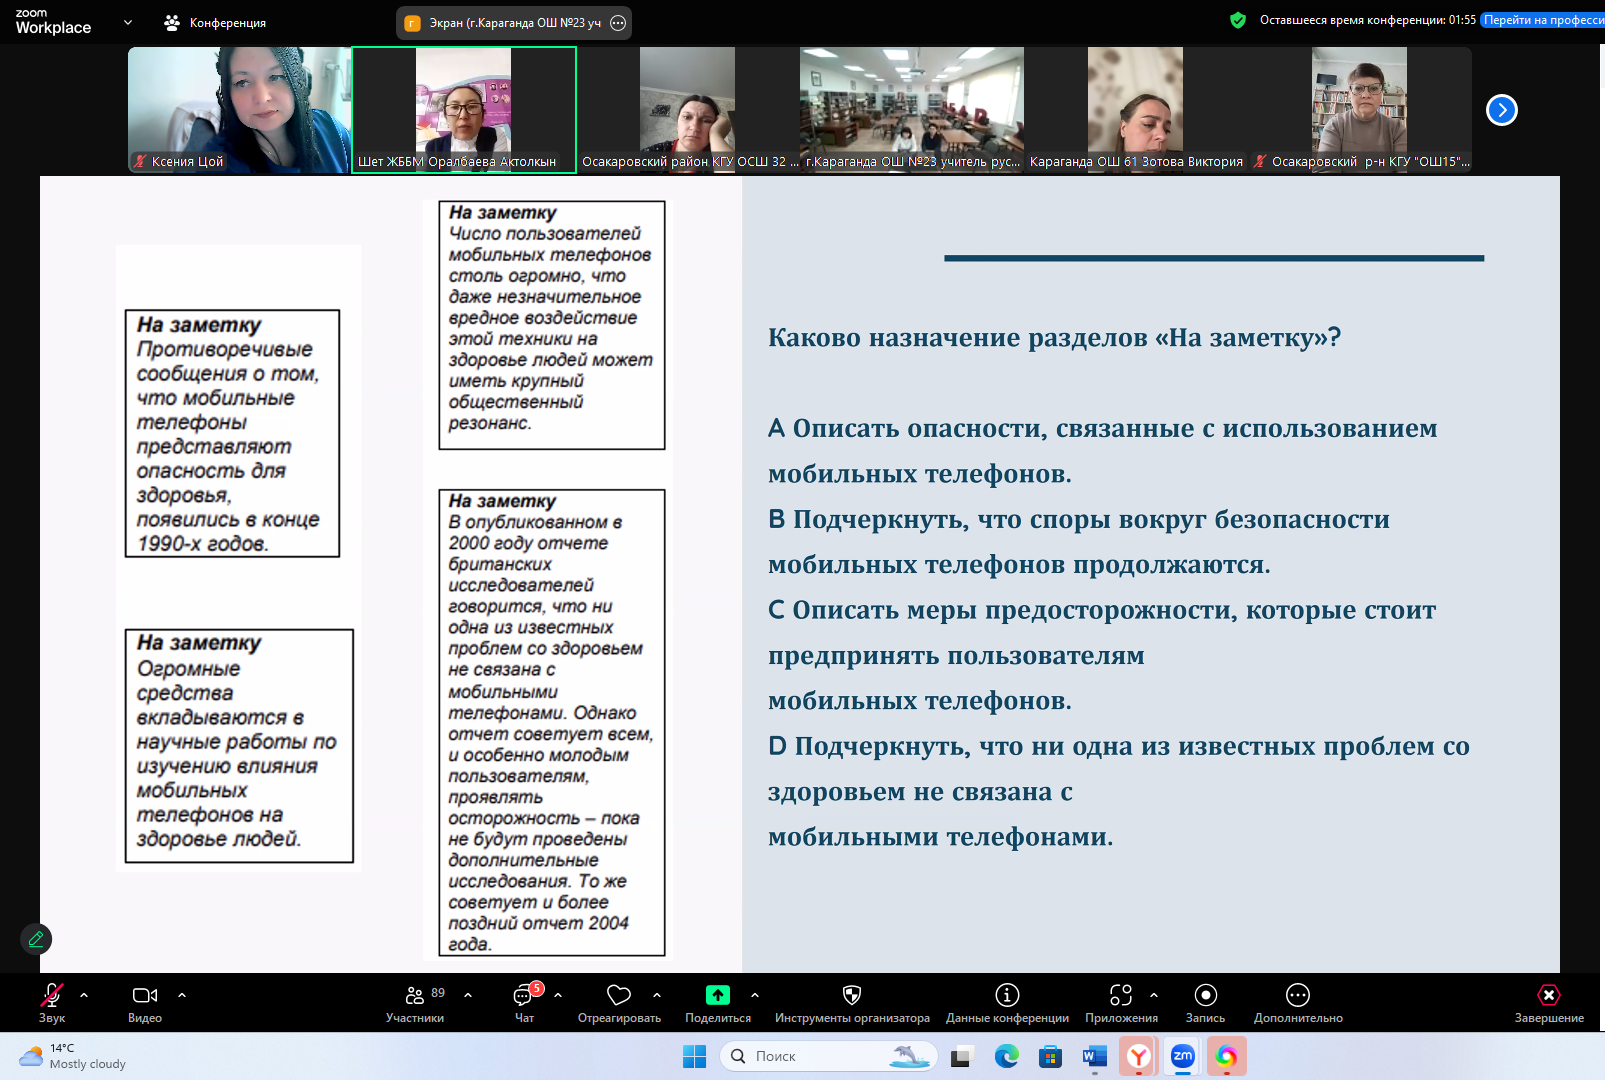Open the Zoom Workplace dropdown menu

pos(128,22)
